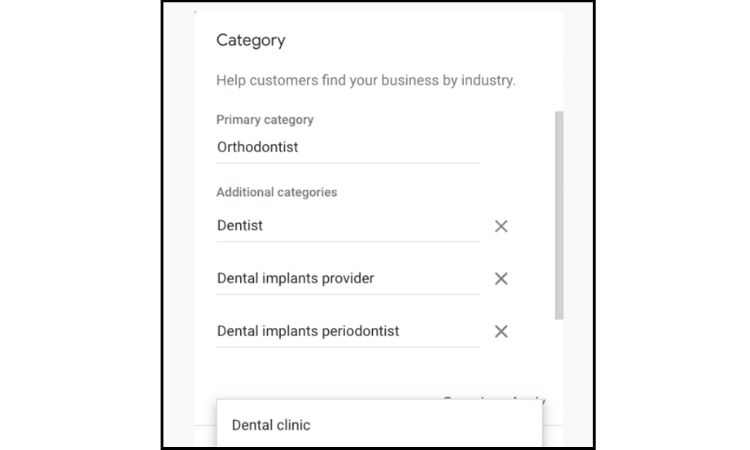Screen dimensions: 750x450
Task: Delete Dental implants provider category
Action: (x=501, y=279)
